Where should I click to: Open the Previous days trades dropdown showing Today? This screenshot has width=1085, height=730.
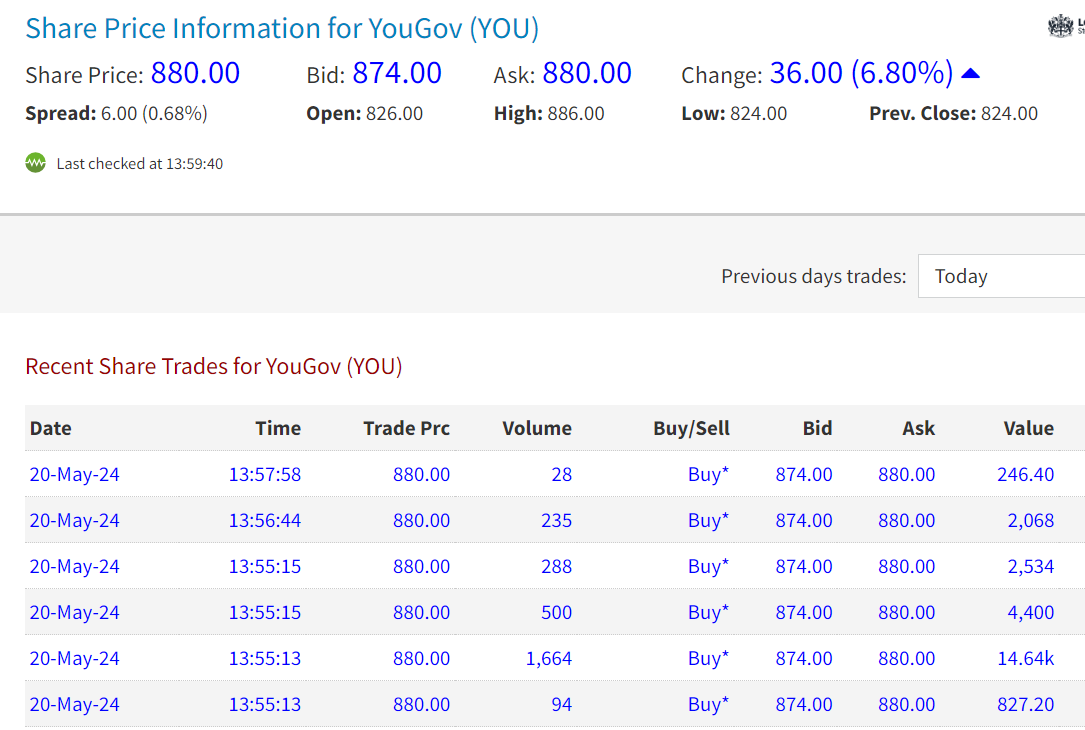[x=1001, y=276]
